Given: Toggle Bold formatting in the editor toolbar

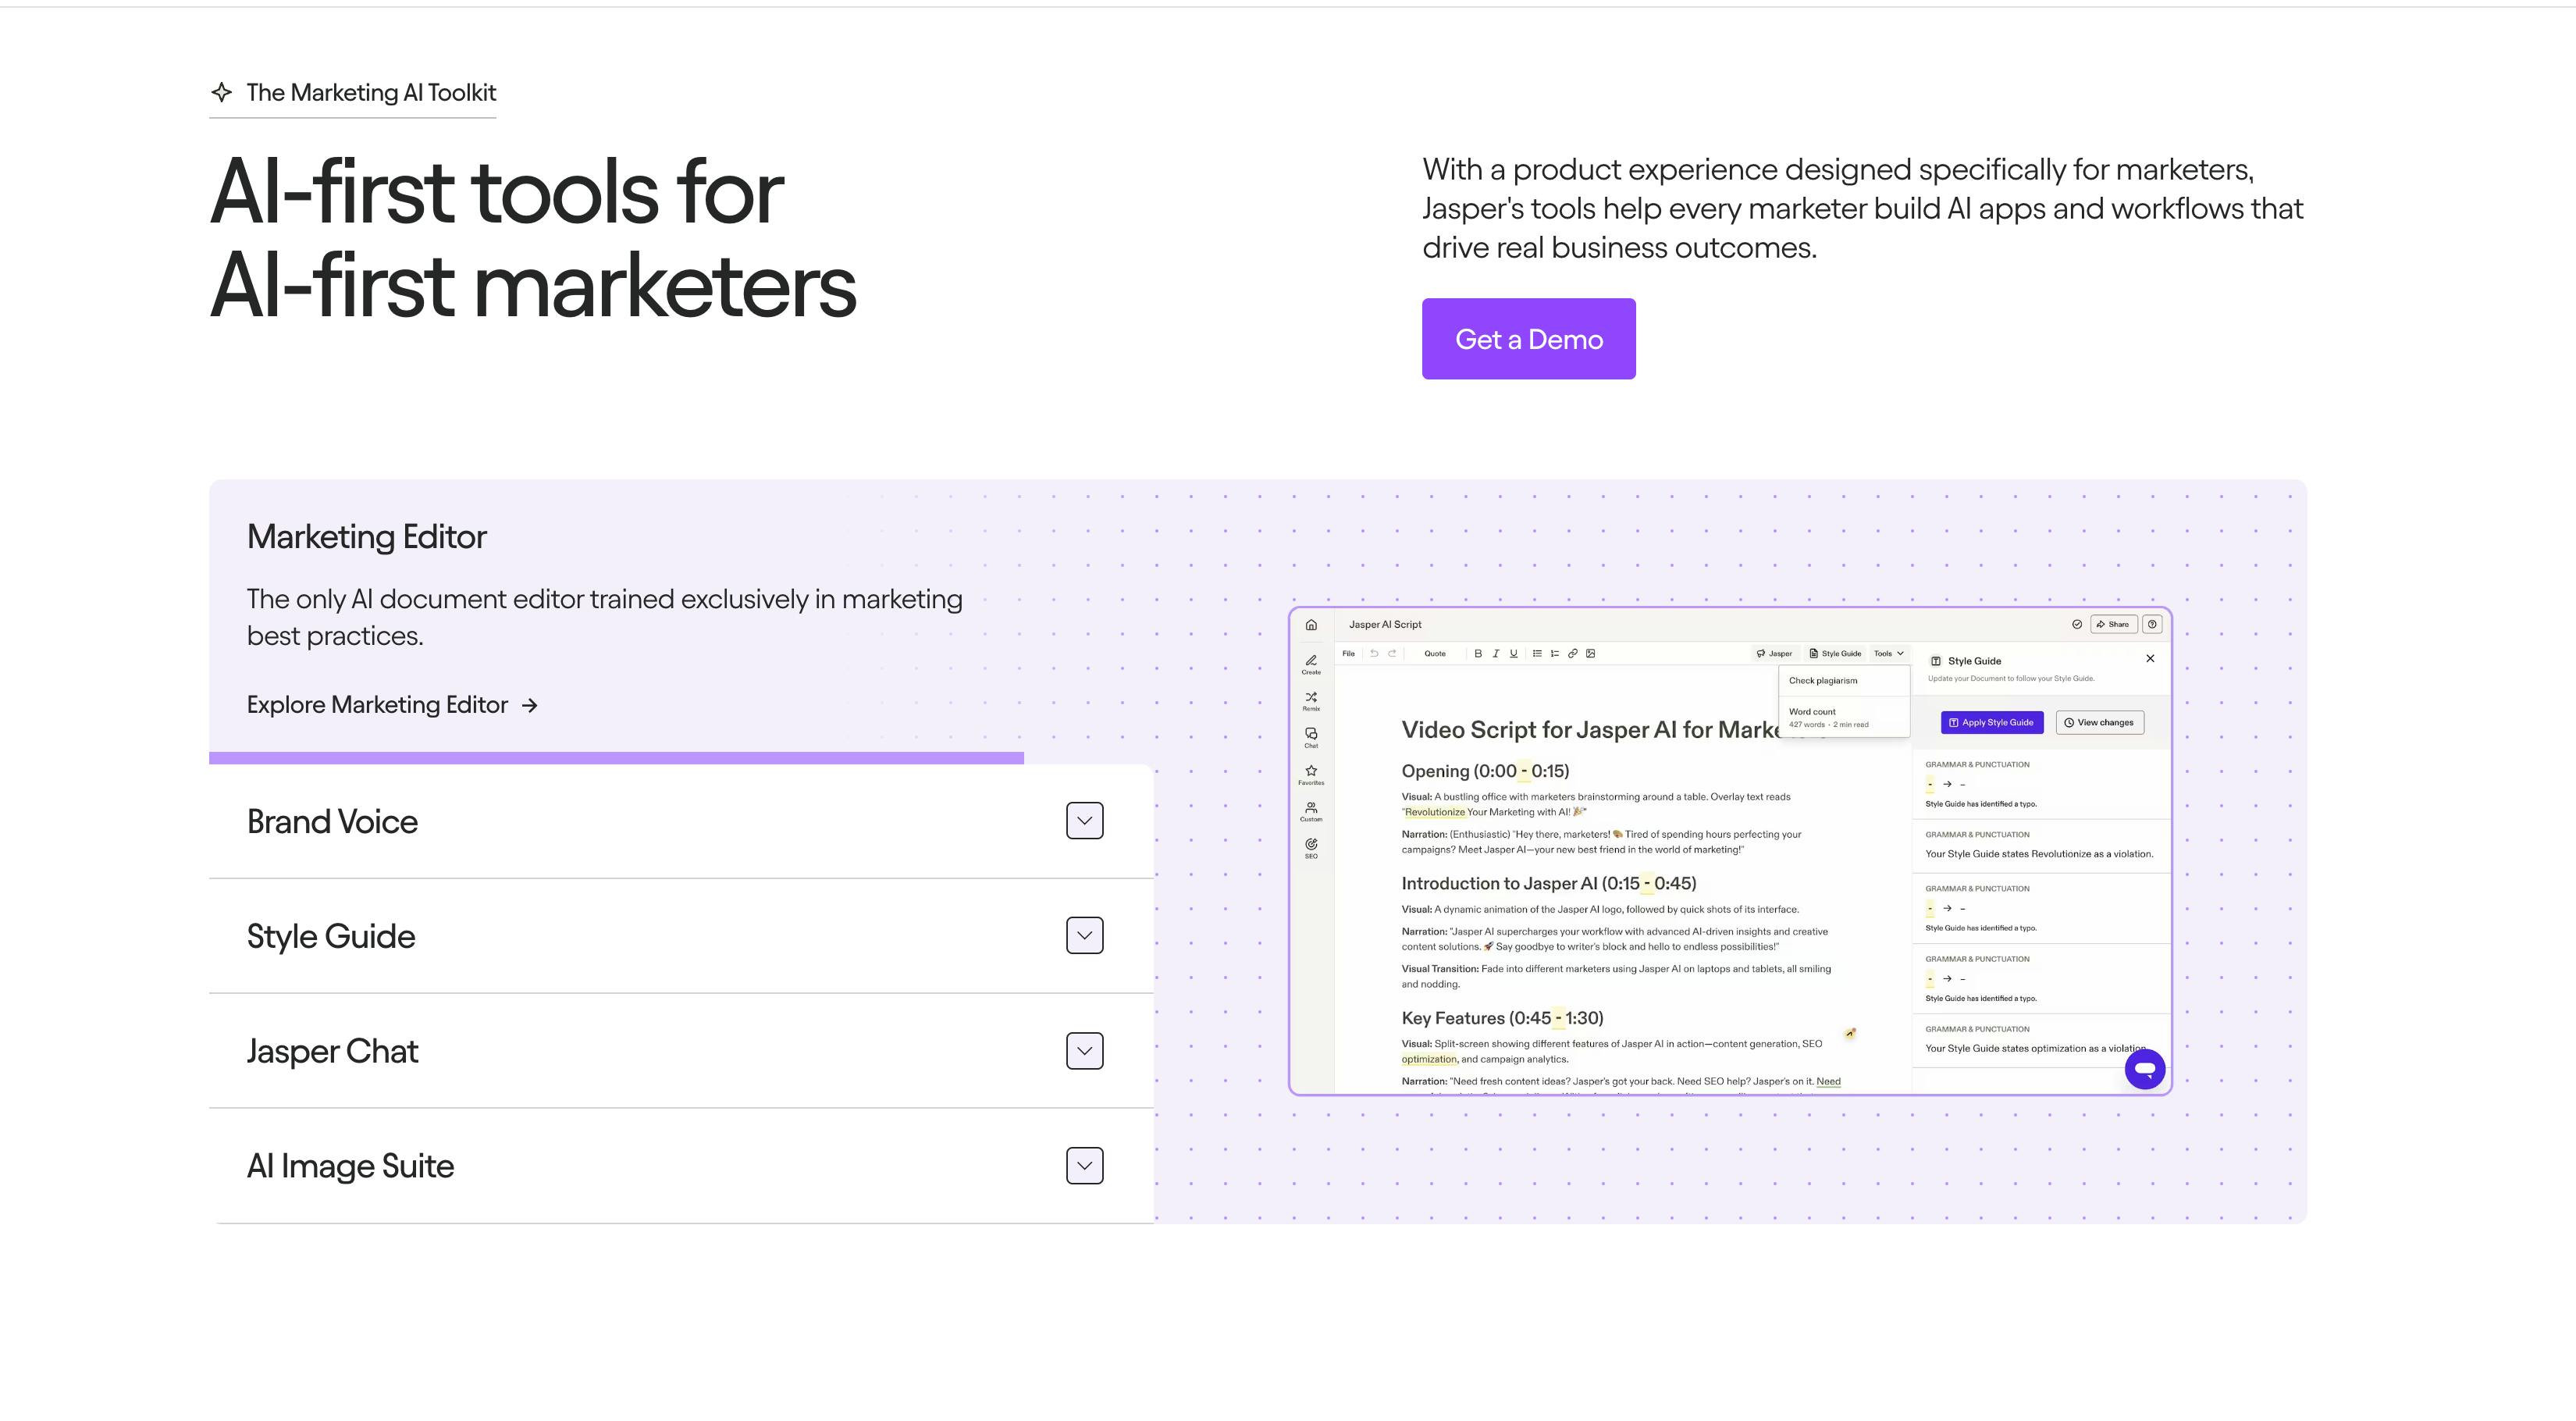Looking at the screenshot, I should tap(1478, 654).
